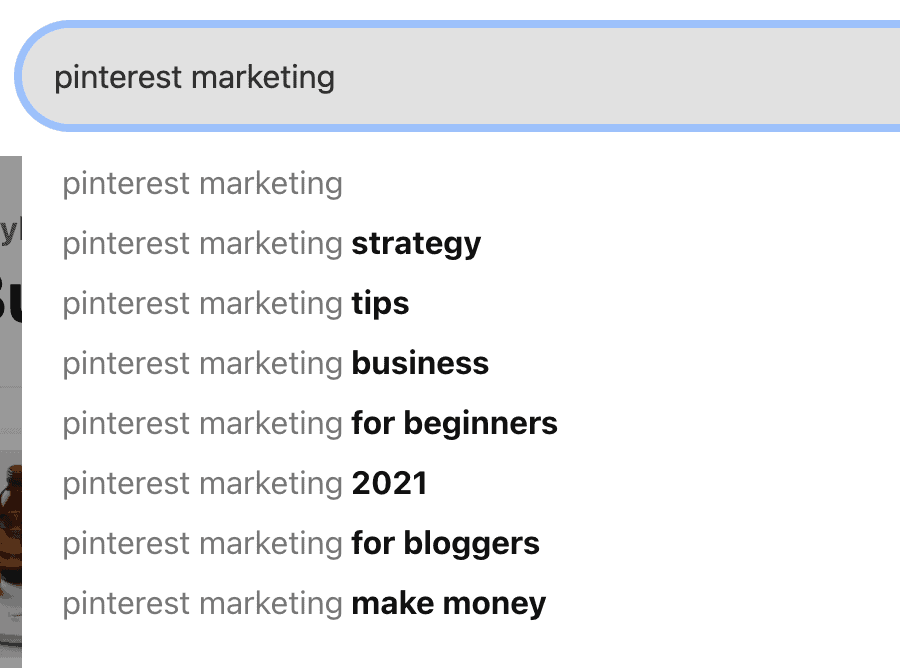Click the bold word 'tips'

coord(380,304)
